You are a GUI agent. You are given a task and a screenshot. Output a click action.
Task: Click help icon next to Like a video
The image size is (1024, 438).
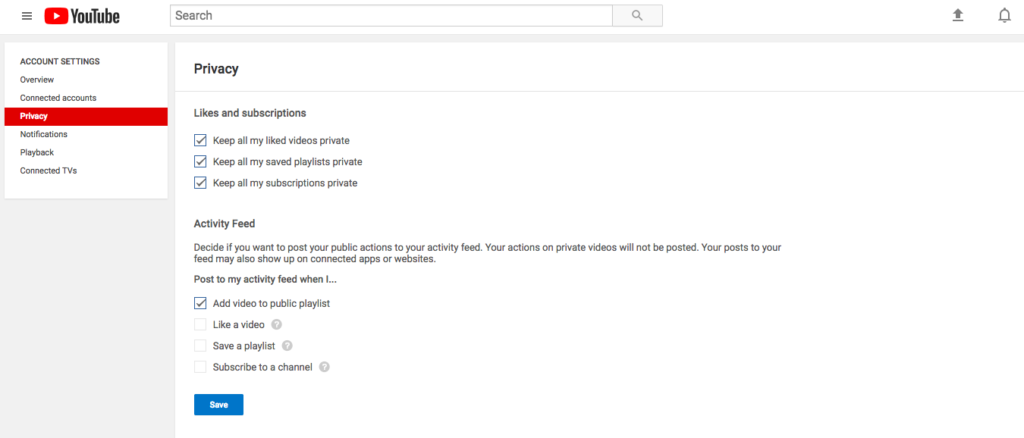point(277,324)
